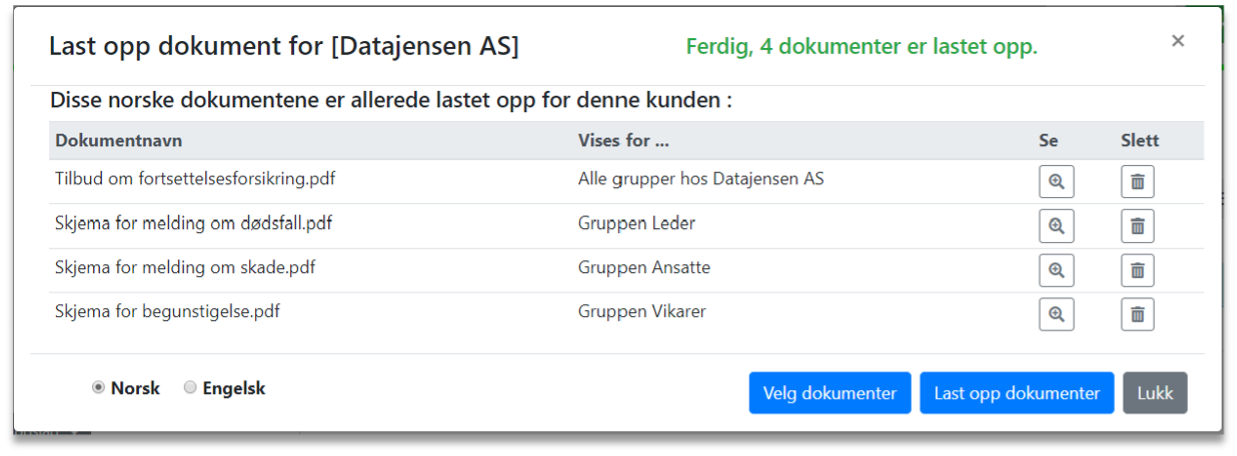Click the Skjema for begunstigelse.pdf row name

(x=167, y=312)
